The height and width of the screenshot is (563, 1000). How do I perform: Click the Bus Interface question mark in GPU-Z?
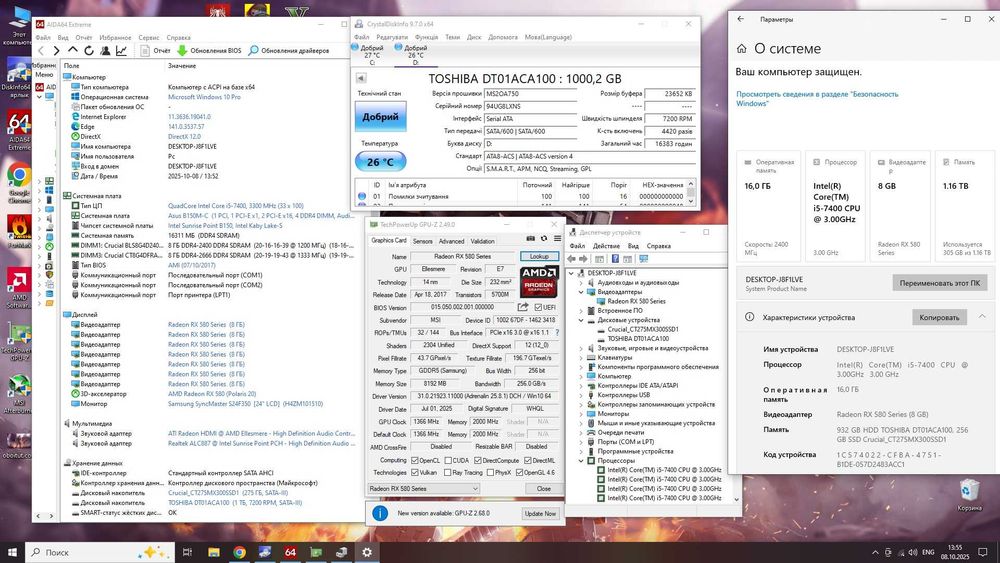(x=557, y=333)
